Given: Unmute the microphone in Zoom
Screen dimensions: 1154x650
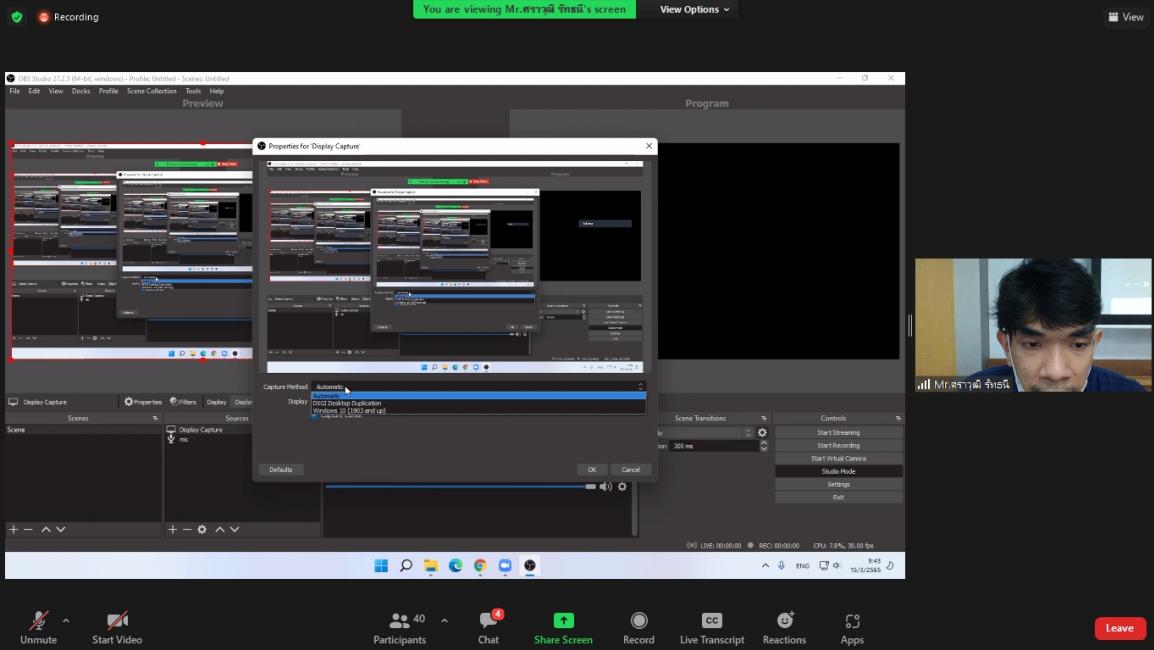Looking at the screenshot, I should coord(38,628).
